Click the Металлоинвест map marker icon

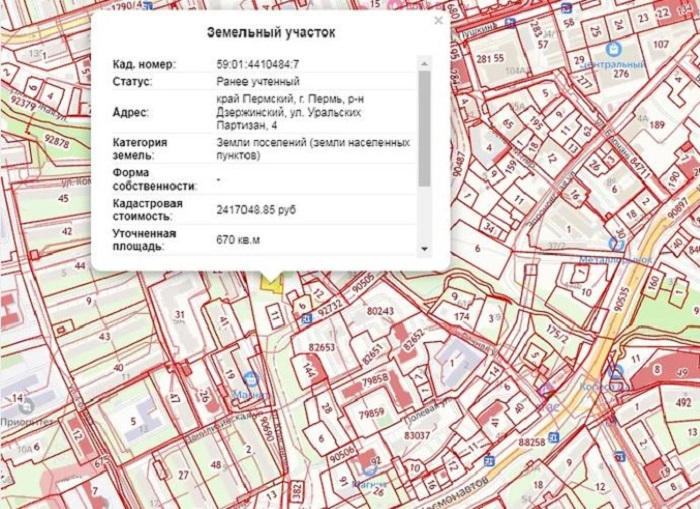(x=615, y=242)
